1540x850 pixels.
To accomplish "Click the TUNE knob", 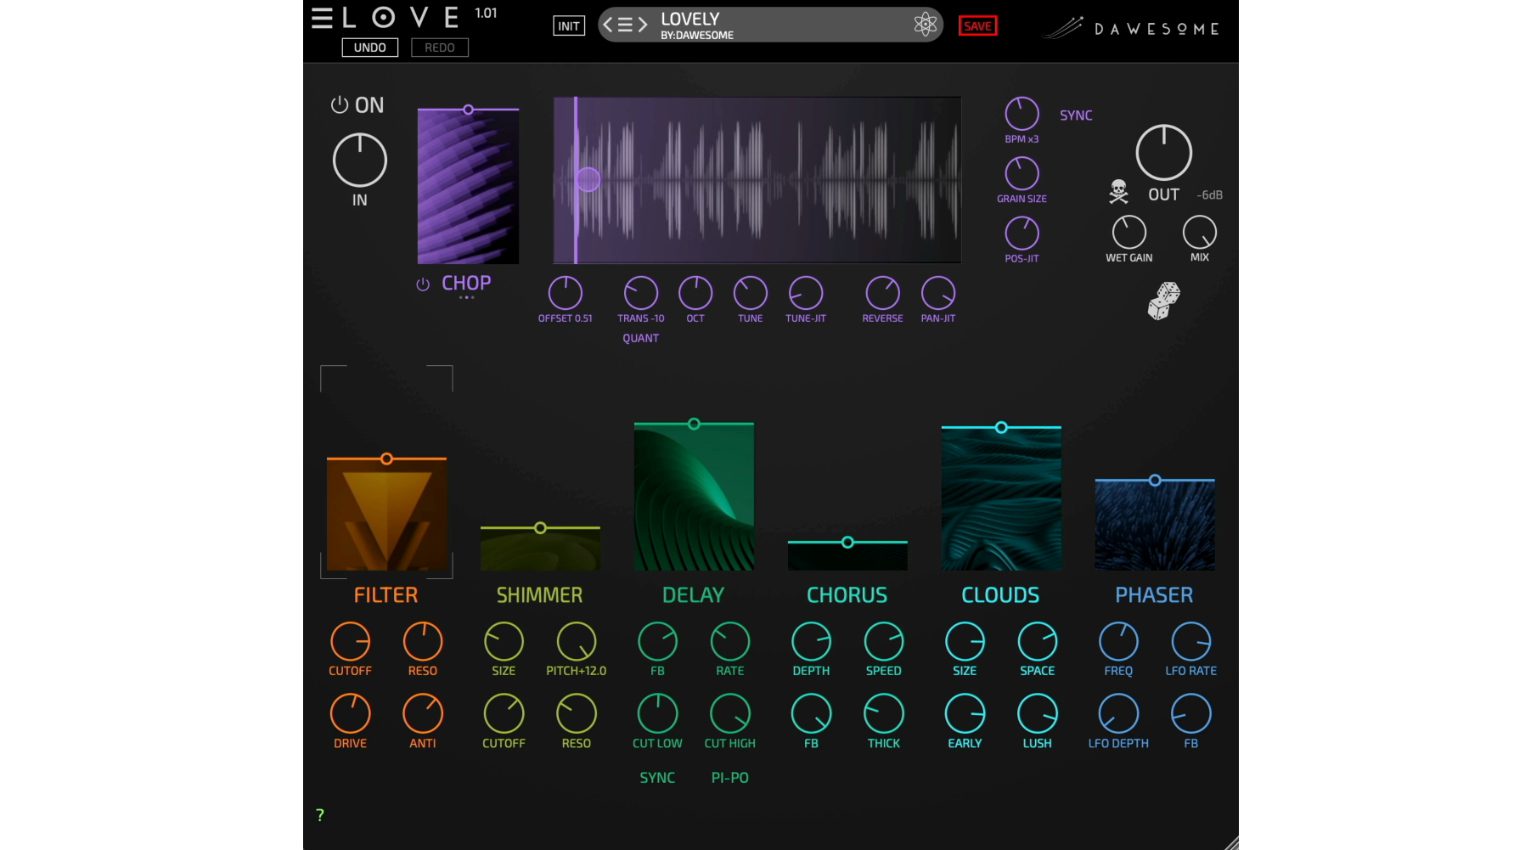I will (750, 293).
